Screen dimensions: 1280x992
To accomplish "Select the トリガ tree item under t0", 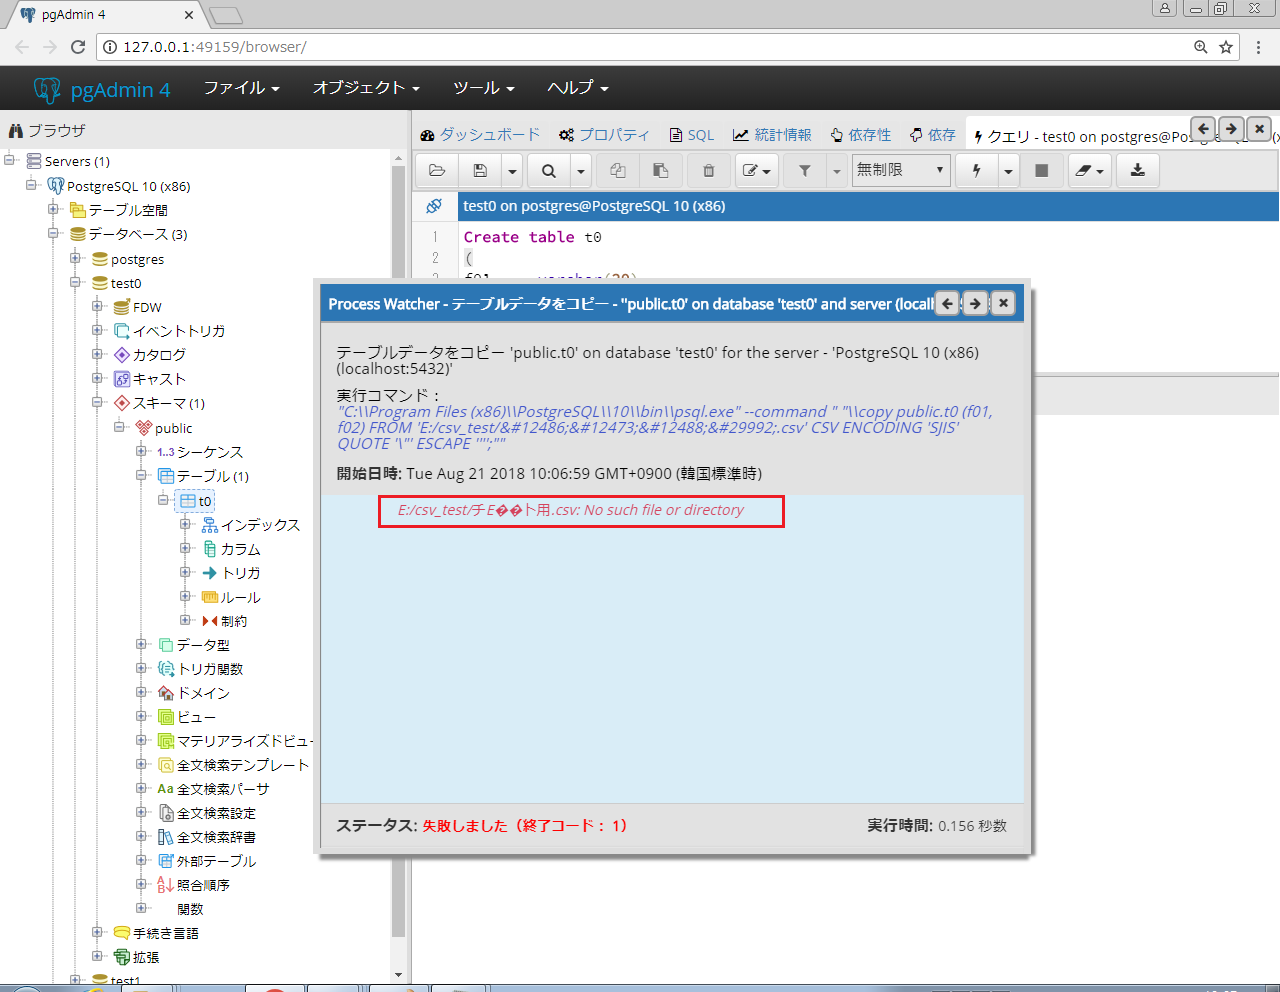I will pos(241,573).
